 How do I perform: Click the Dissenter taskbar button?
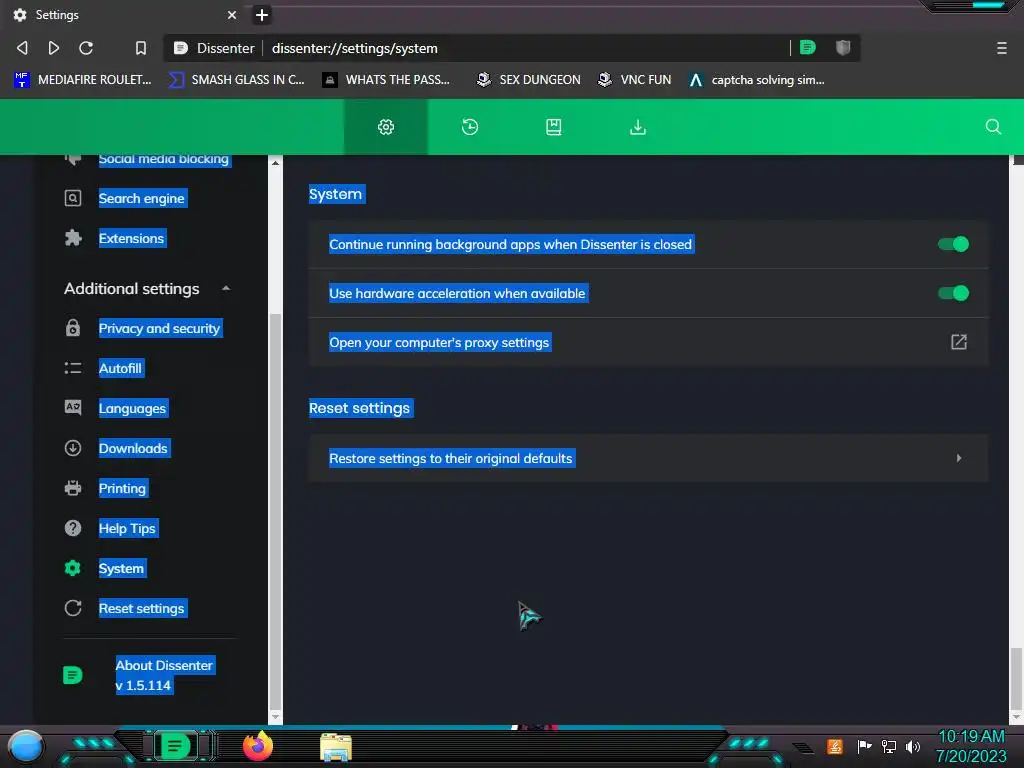pos(175,746)
